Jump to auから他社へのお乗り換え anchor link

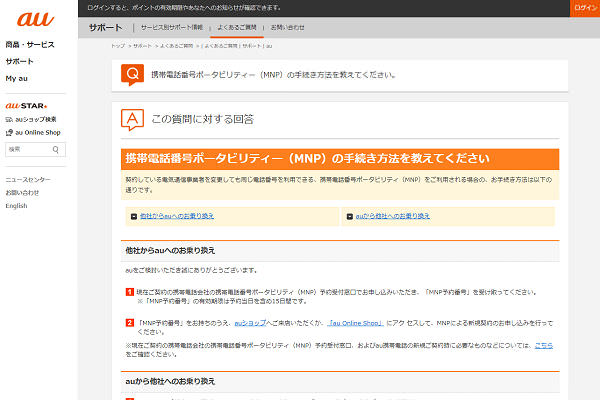[x=393, y=216]
